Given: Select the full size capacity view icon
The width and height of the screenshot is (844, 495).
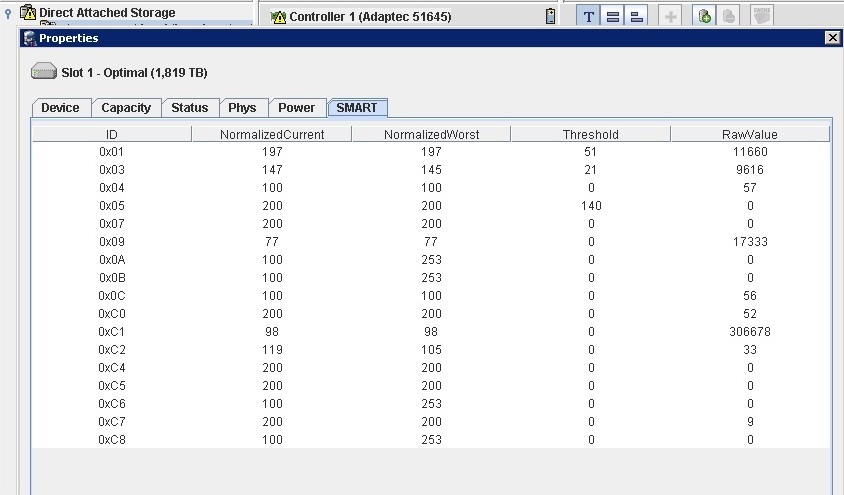Looking at the screenshot, I should [x=613, y=16].
